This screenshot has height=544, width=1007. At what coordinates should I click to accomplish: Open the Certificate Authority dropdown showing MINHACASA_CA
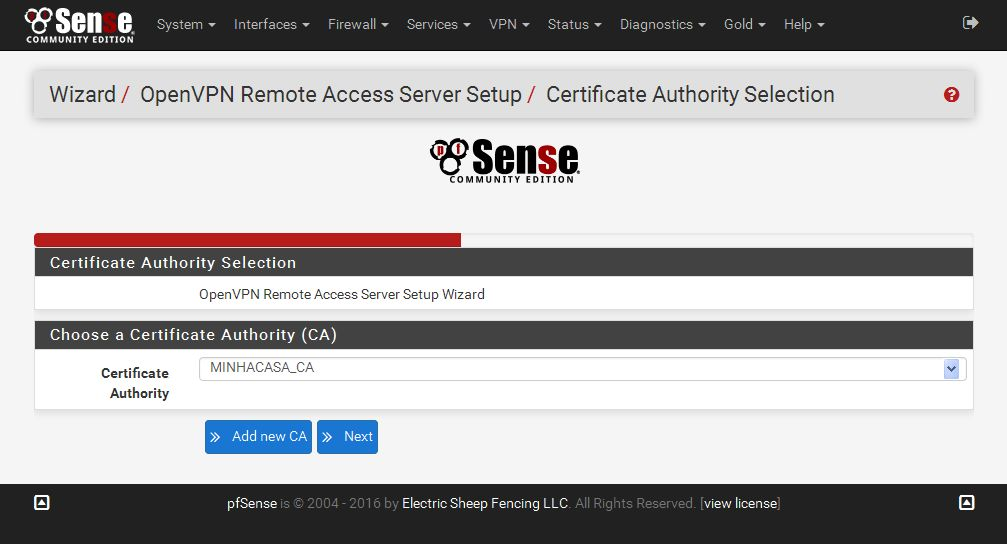pyautogui.click(x=582, y=369)
